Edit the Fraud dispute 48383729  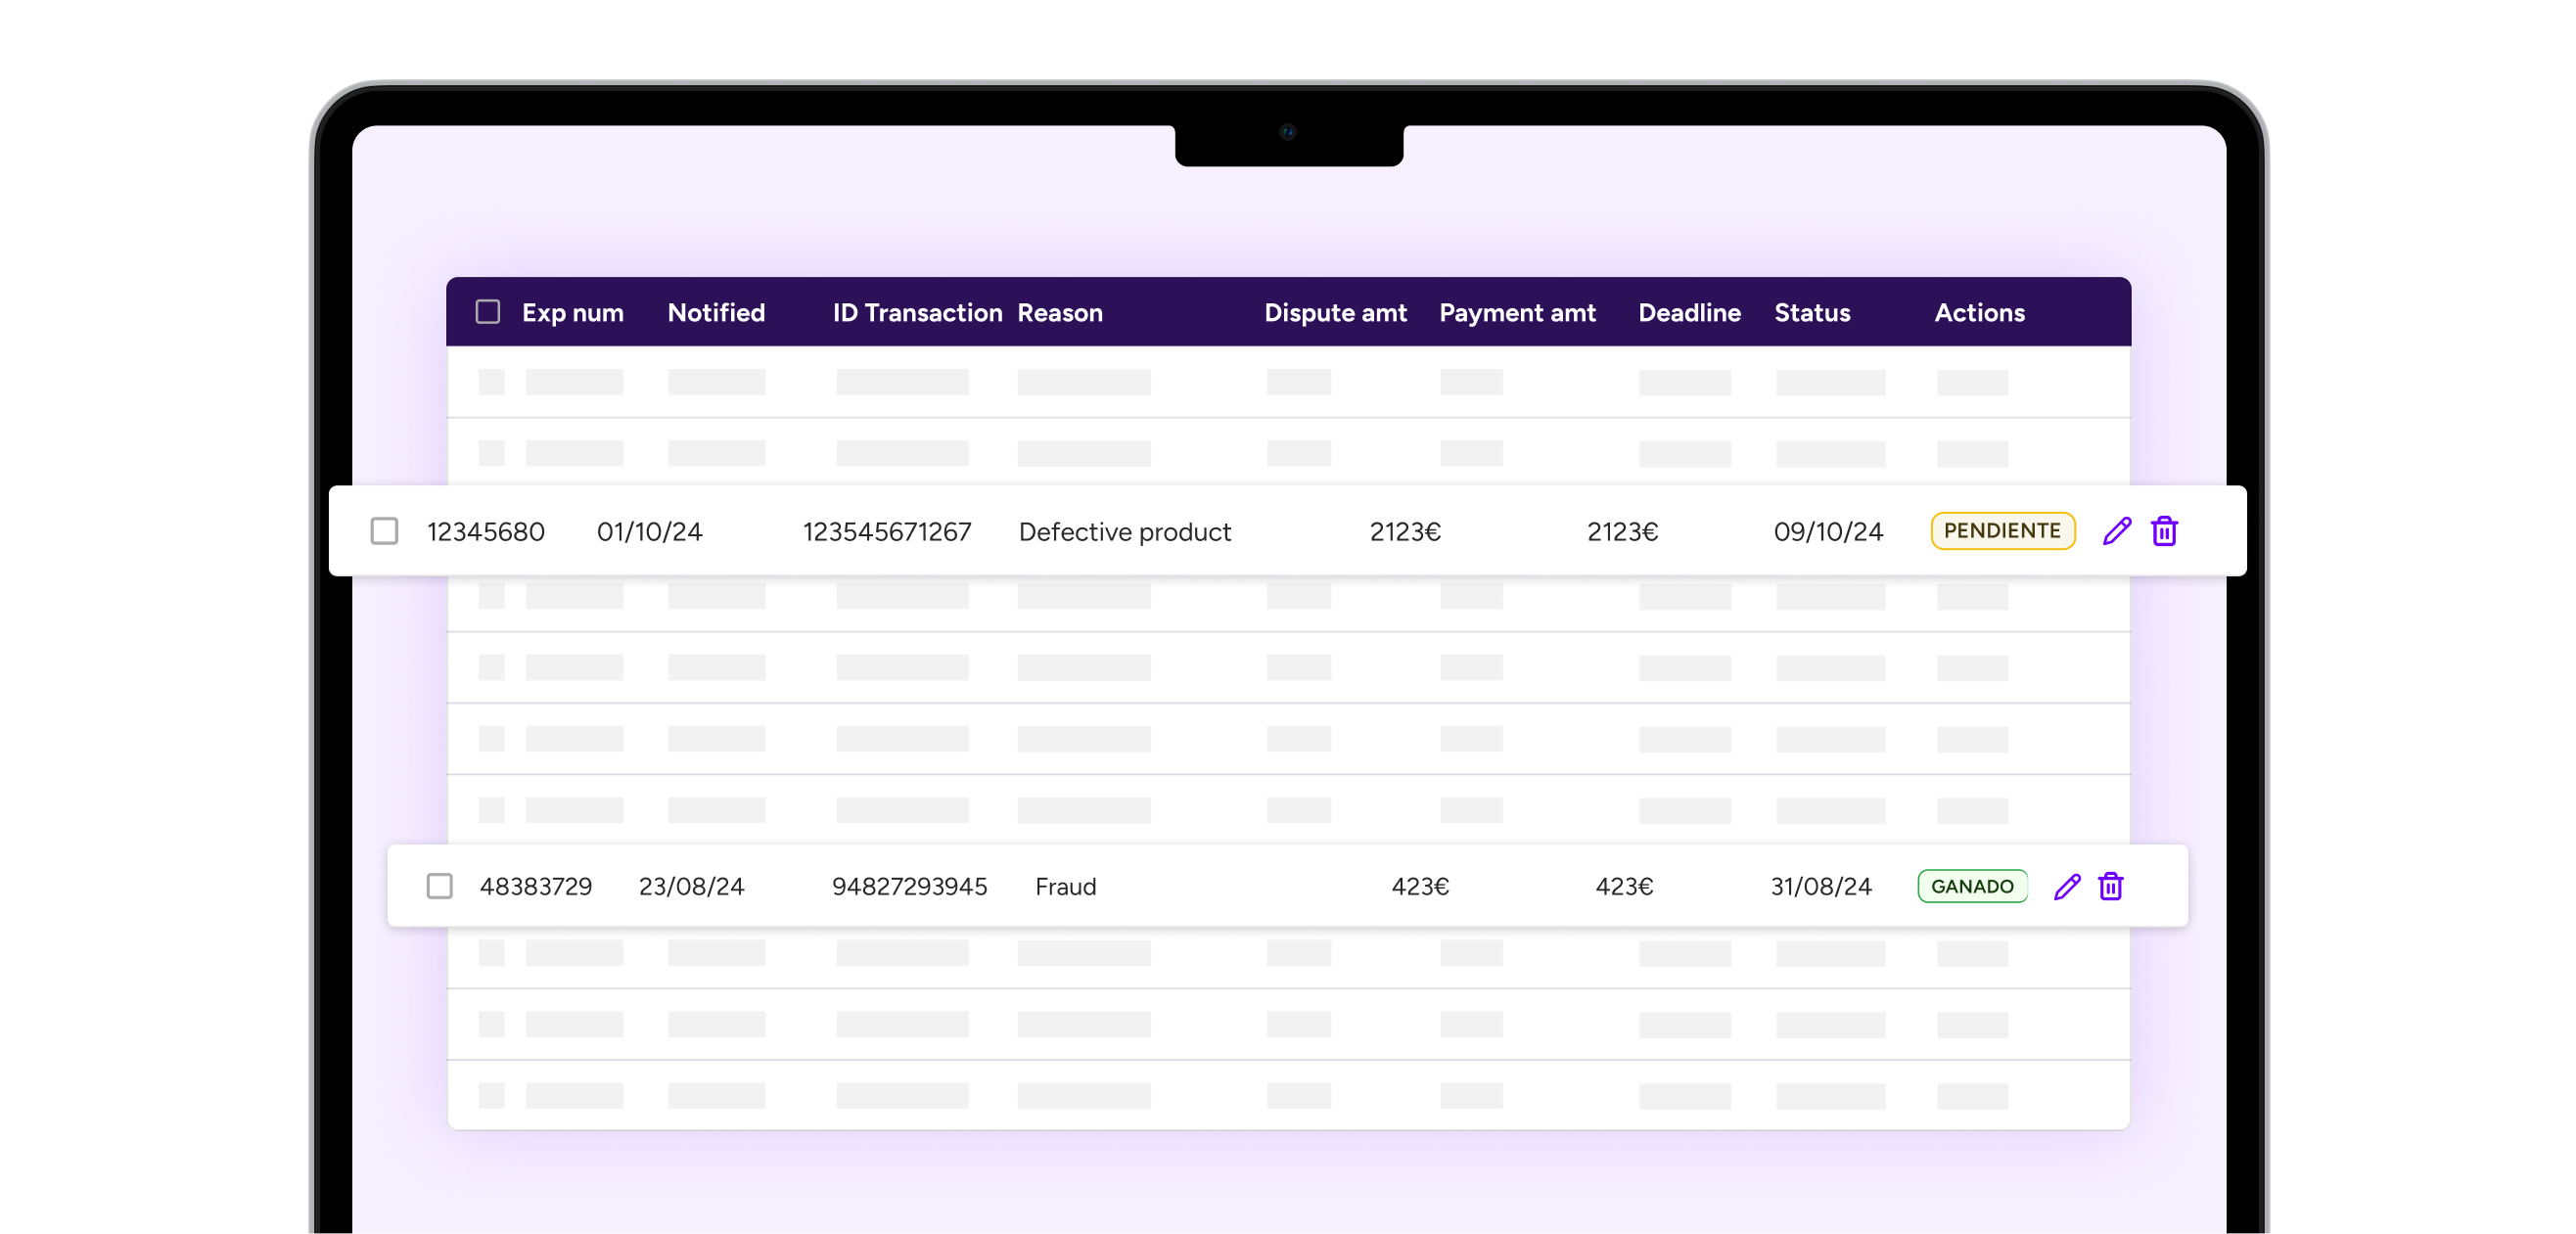pyautogui.click(x=2067, y=886)
